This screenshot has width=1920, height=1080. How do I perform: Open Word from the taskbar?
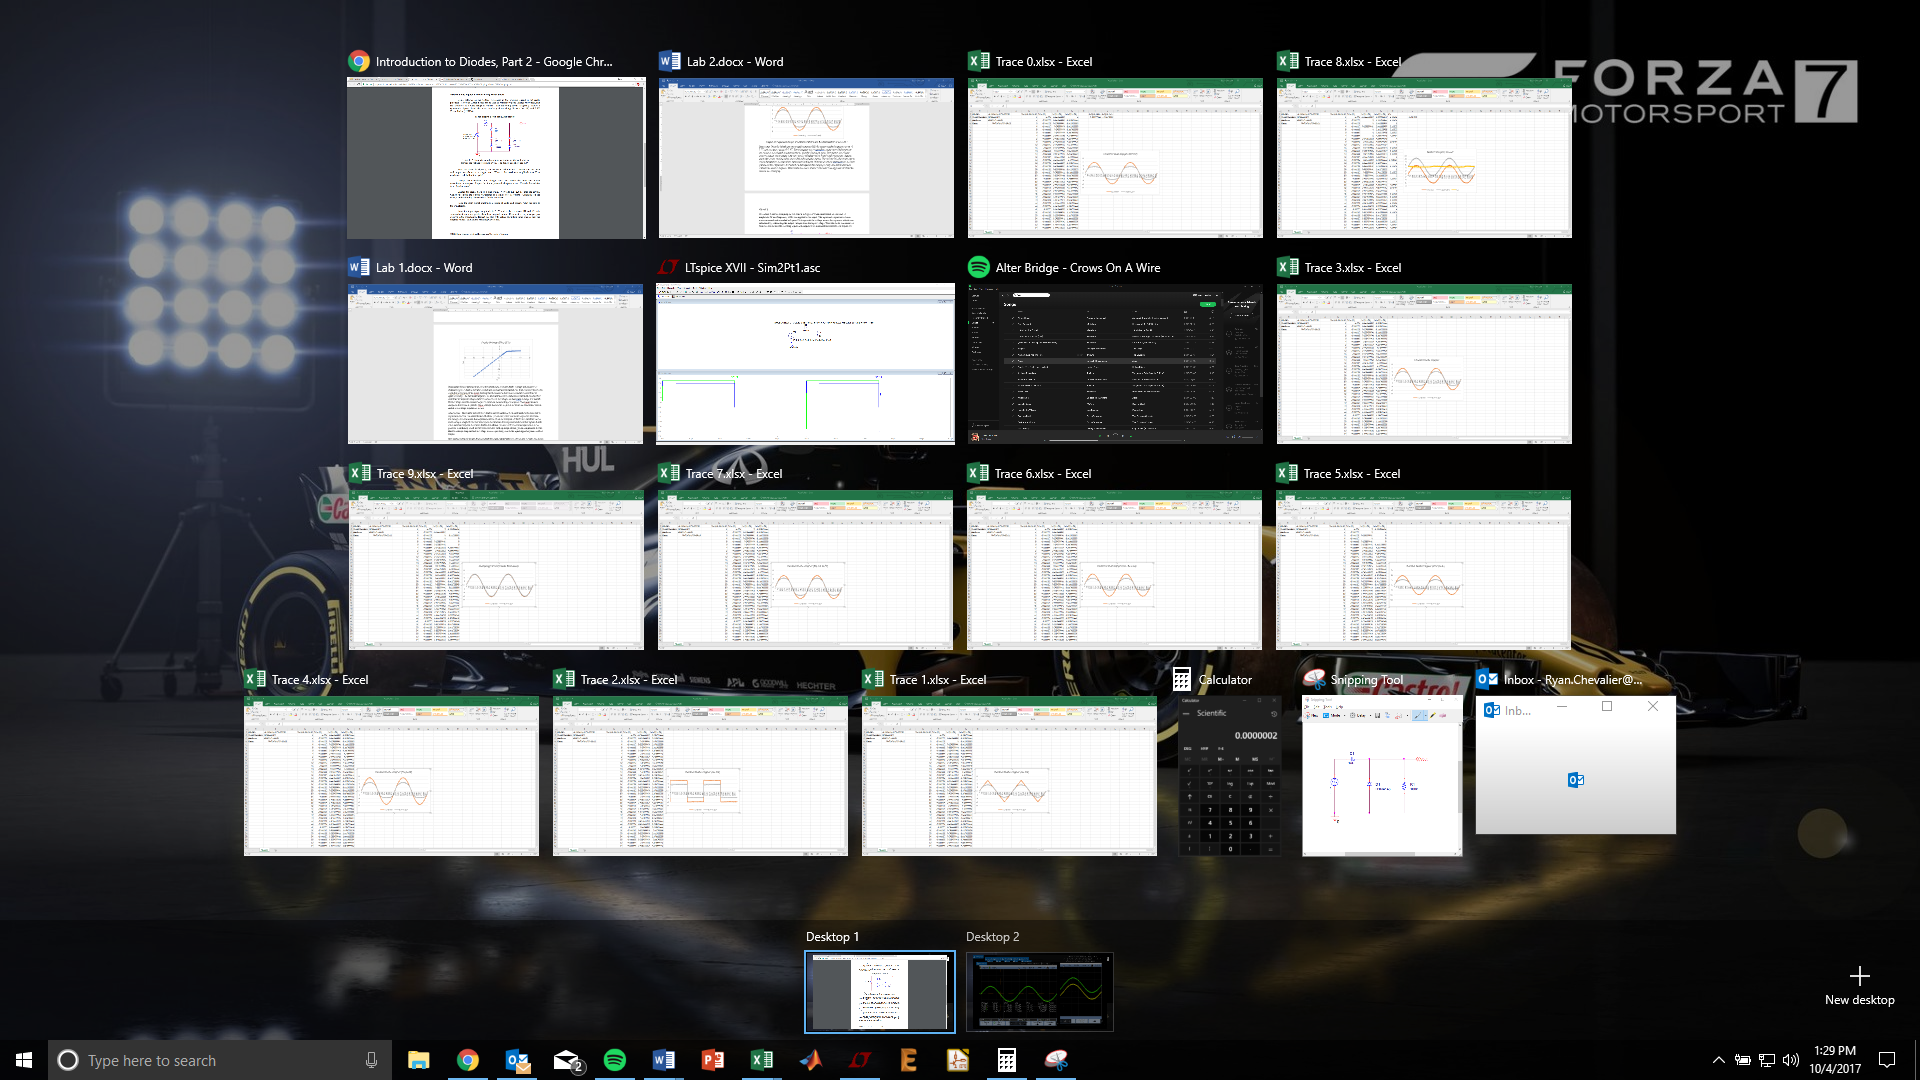[x=664, y=1060]
